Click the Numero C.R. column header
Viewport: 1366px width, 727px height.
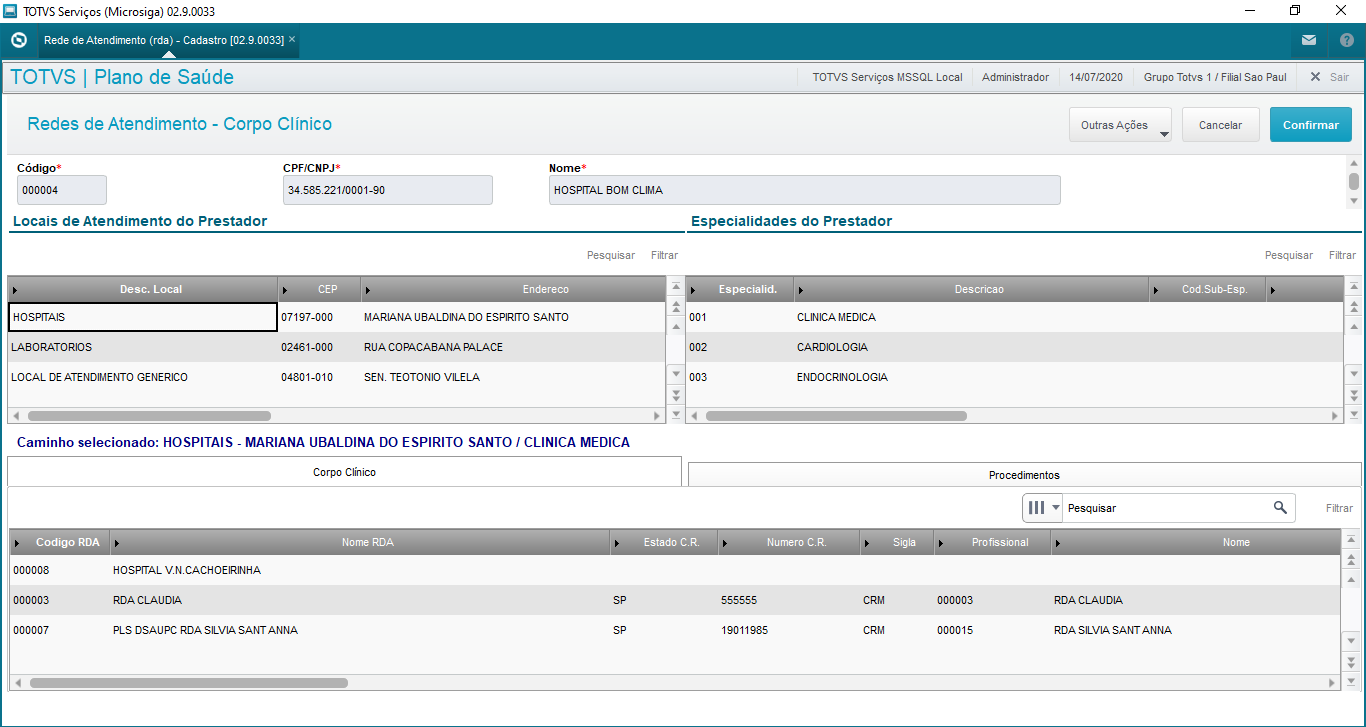(x=788, y=542)
